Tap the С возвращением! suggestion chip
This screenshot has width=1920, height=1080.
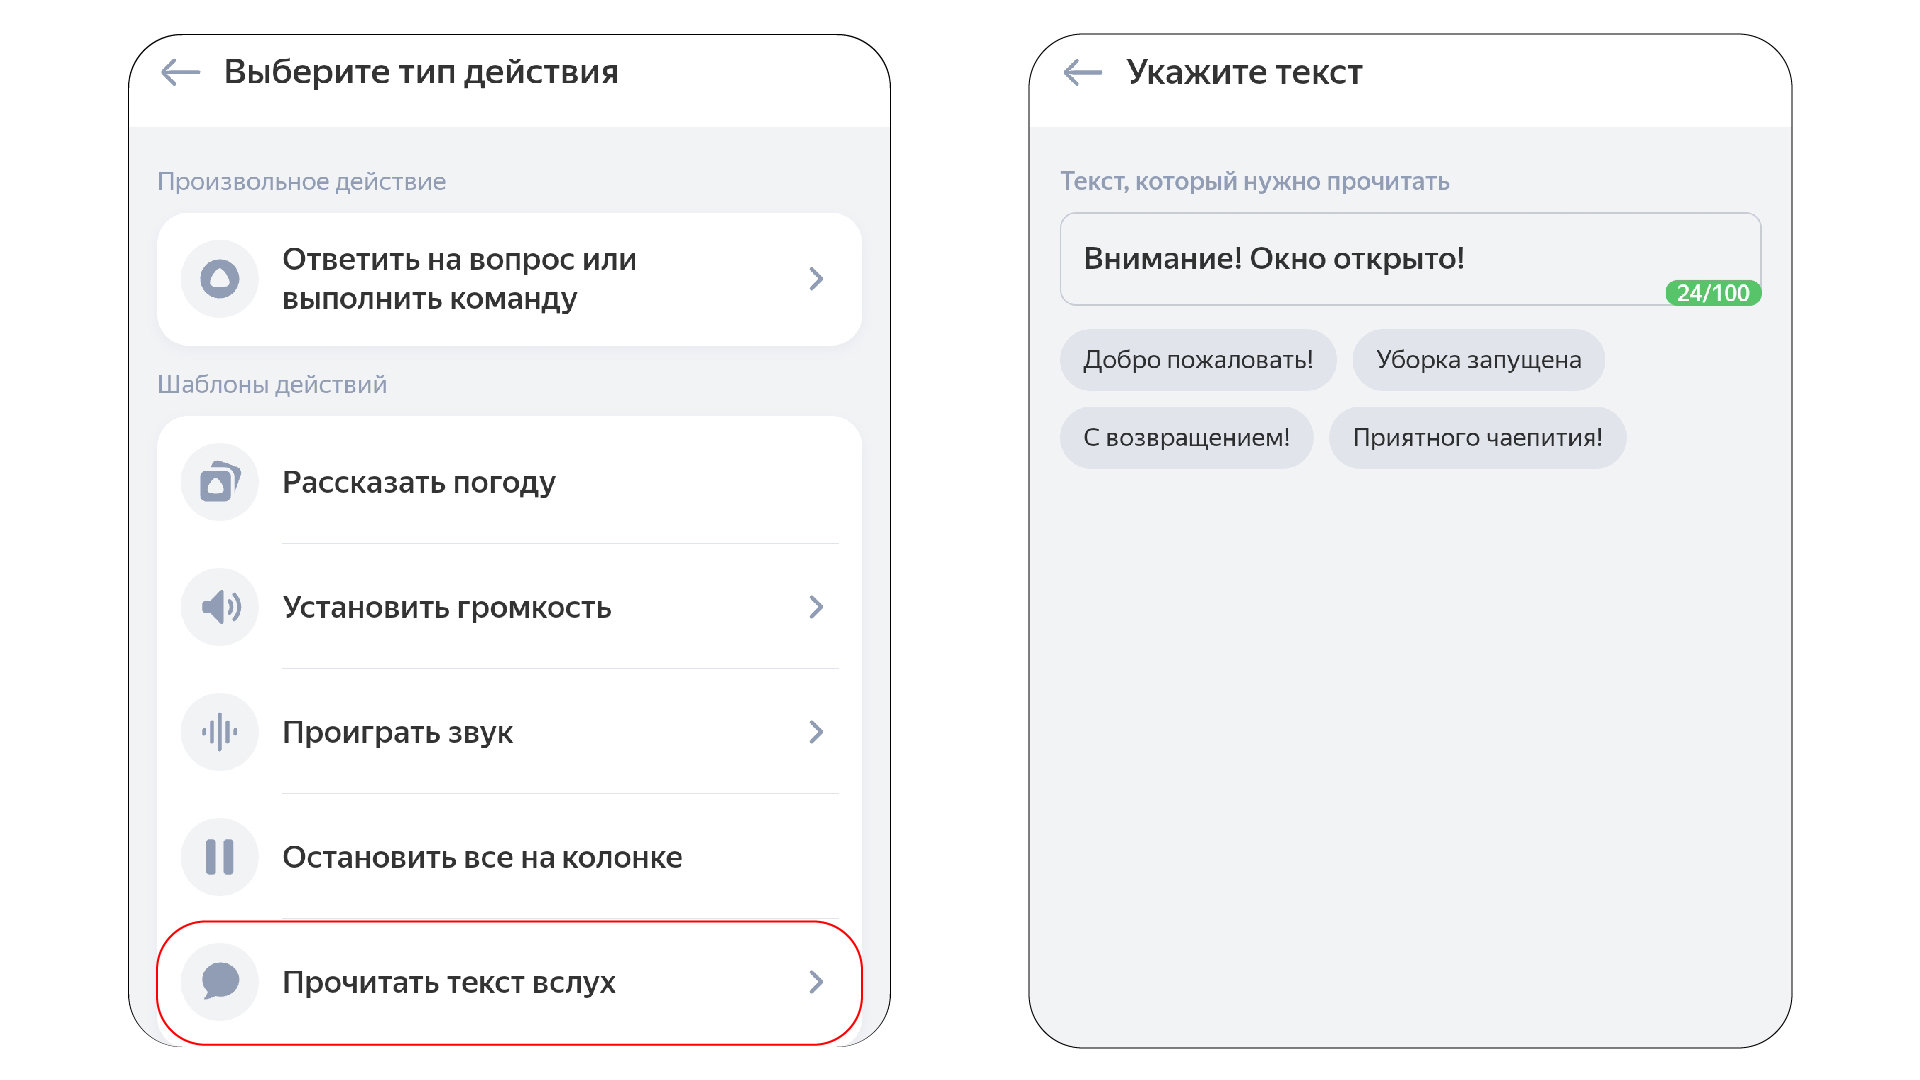1186,438
